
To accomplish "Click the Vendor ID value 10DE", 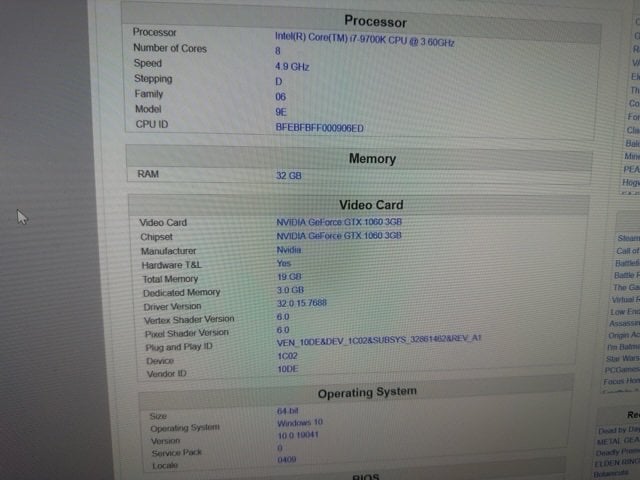I will [x=288, y=369].
